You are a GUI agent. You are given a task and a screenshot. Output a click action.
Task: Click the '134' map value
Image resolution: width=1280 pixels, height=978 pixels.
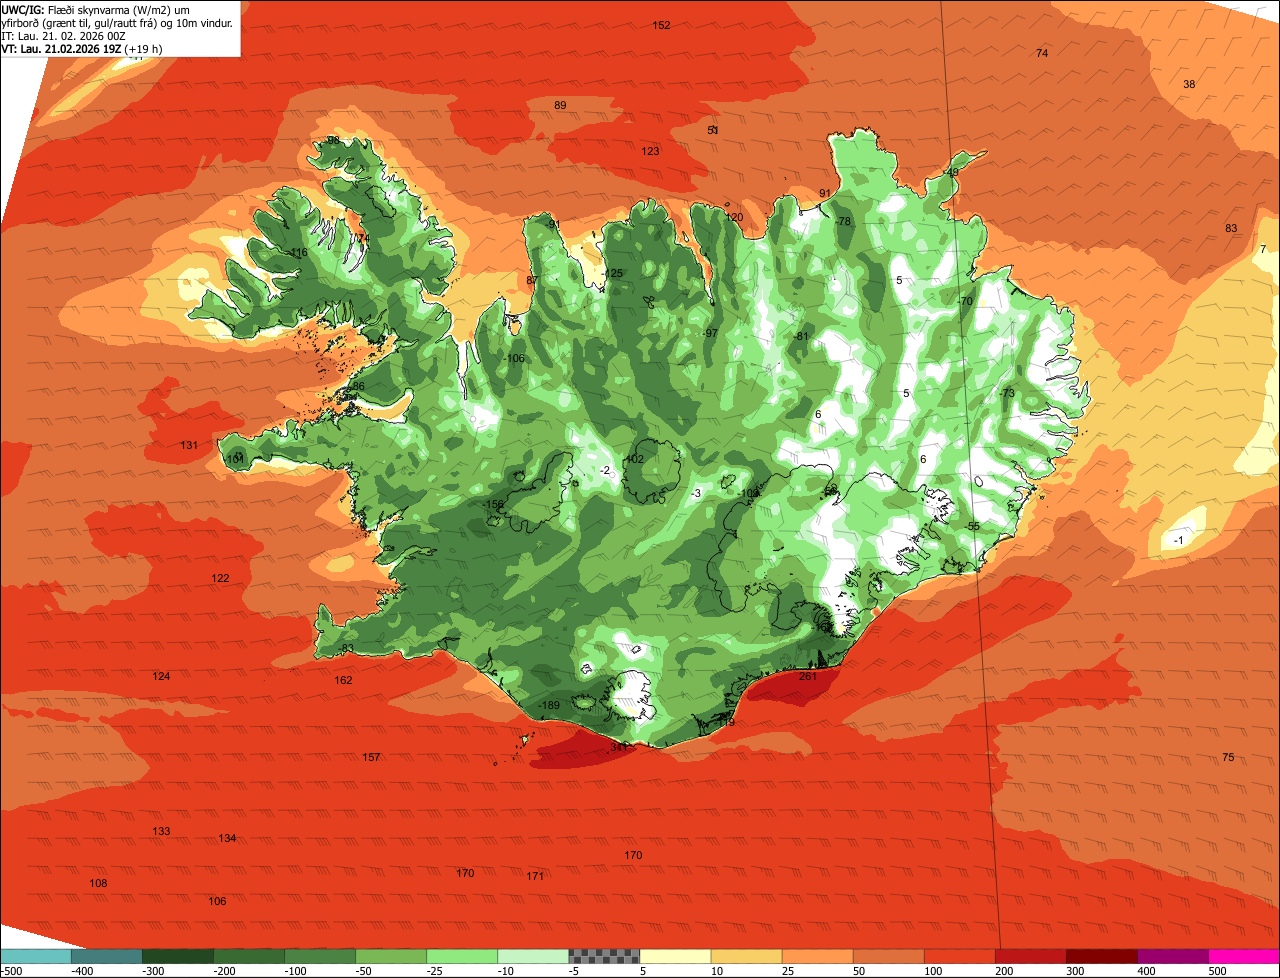click(x=227, y=838)
